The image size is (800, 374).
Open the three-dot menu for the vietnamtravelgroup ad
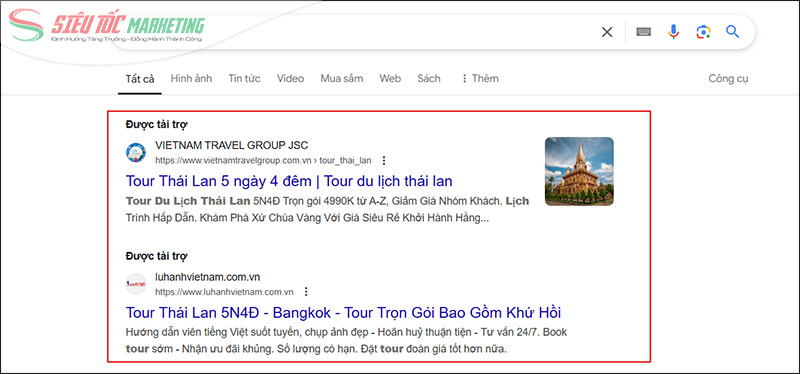click(x=384, y=160)
